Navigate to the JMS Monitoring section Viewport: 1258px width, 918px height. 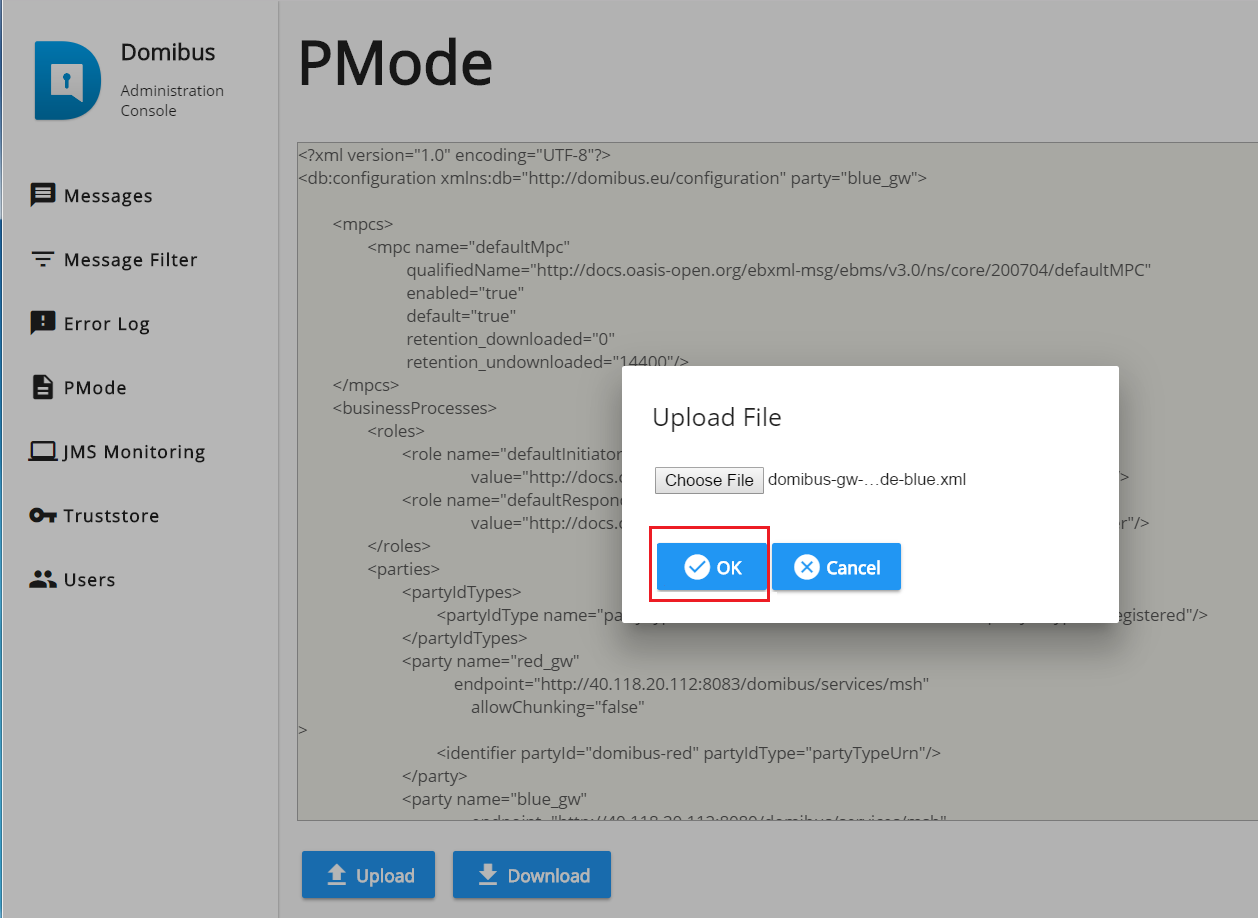click(x=134, y=452)
